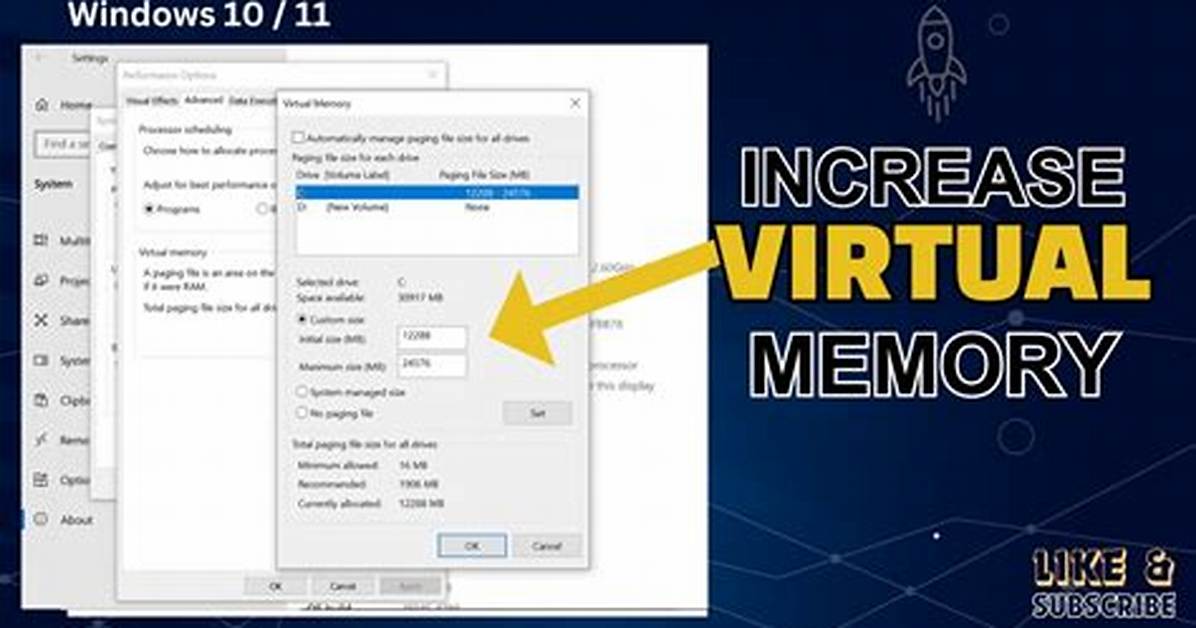Select No paging file radio button
The image size is (1196, 628).
[302, 413]
